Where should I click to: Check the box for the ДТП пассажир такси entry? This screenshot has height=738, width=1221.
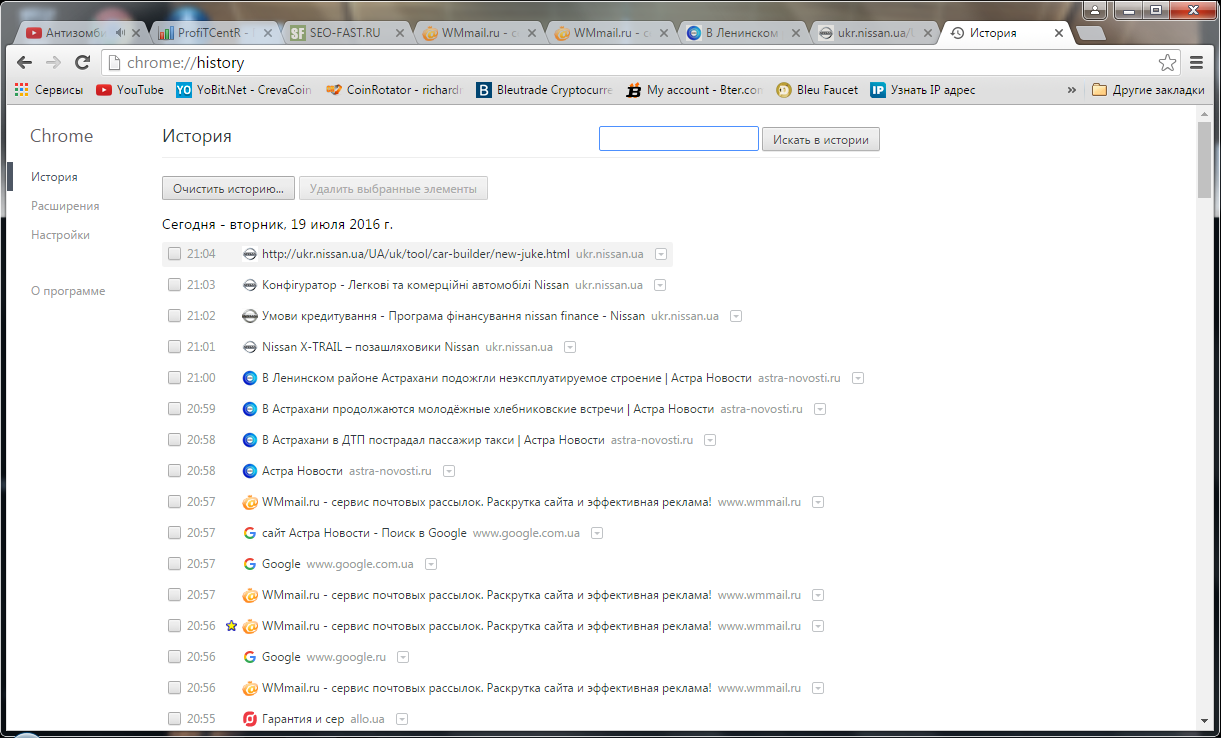coord(174,440)
